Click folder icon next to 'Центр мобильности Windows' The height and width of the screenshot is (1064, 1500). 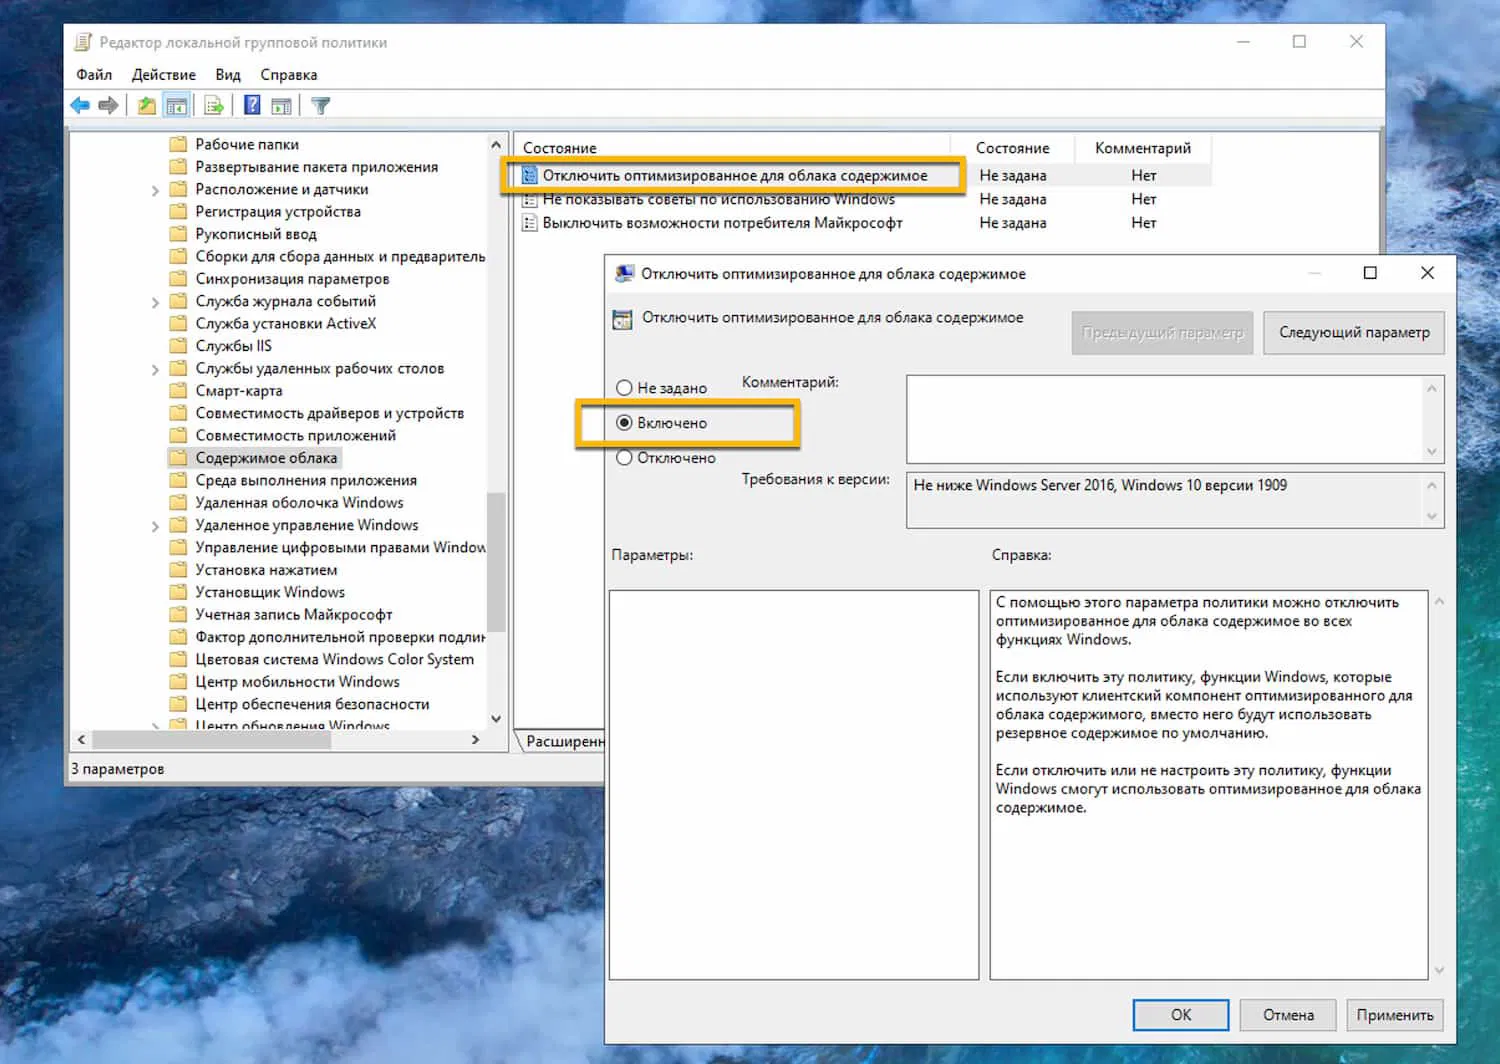click(178, 682)
